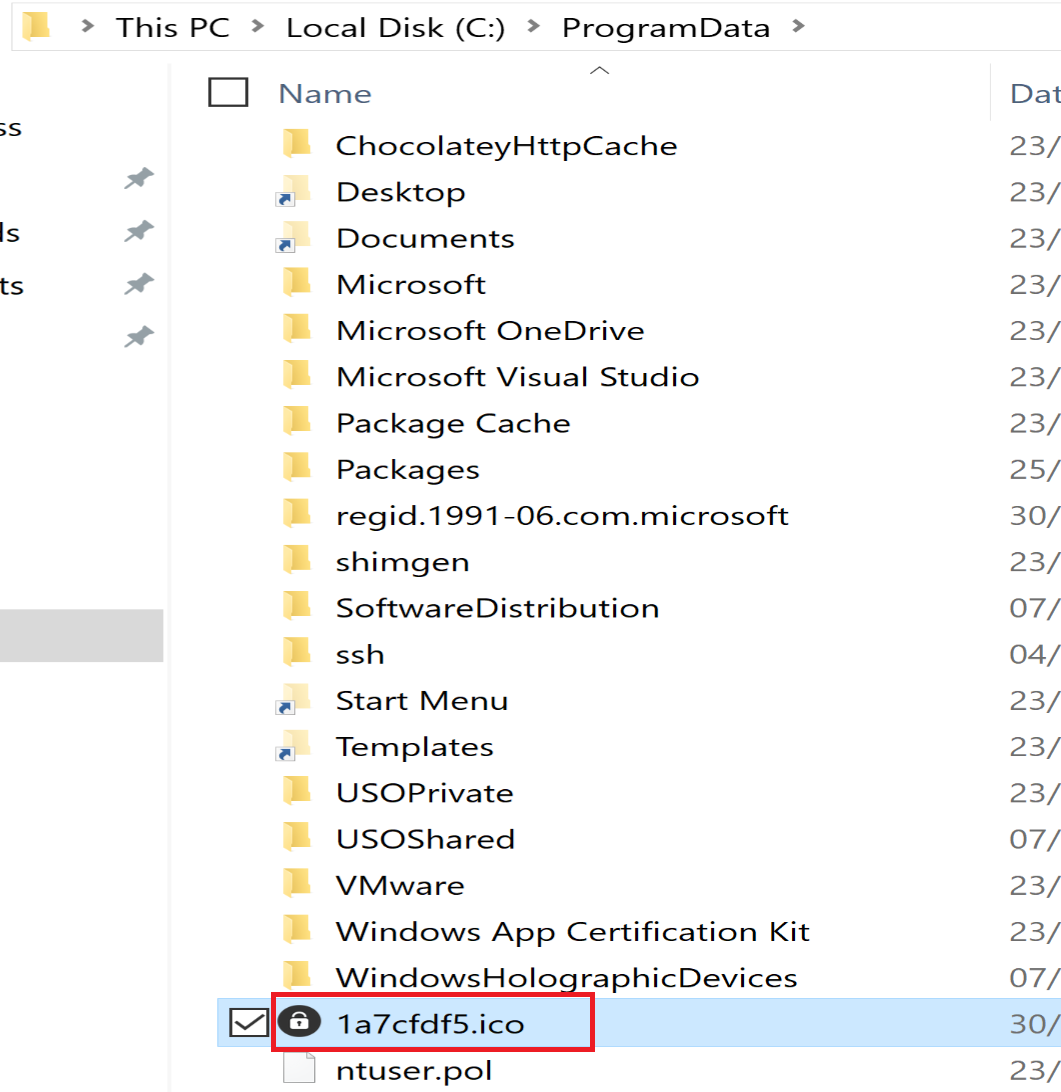Select the regid.1991-06.com.microsoft folder
The image size is (1061, 1092).
[562, 515]
